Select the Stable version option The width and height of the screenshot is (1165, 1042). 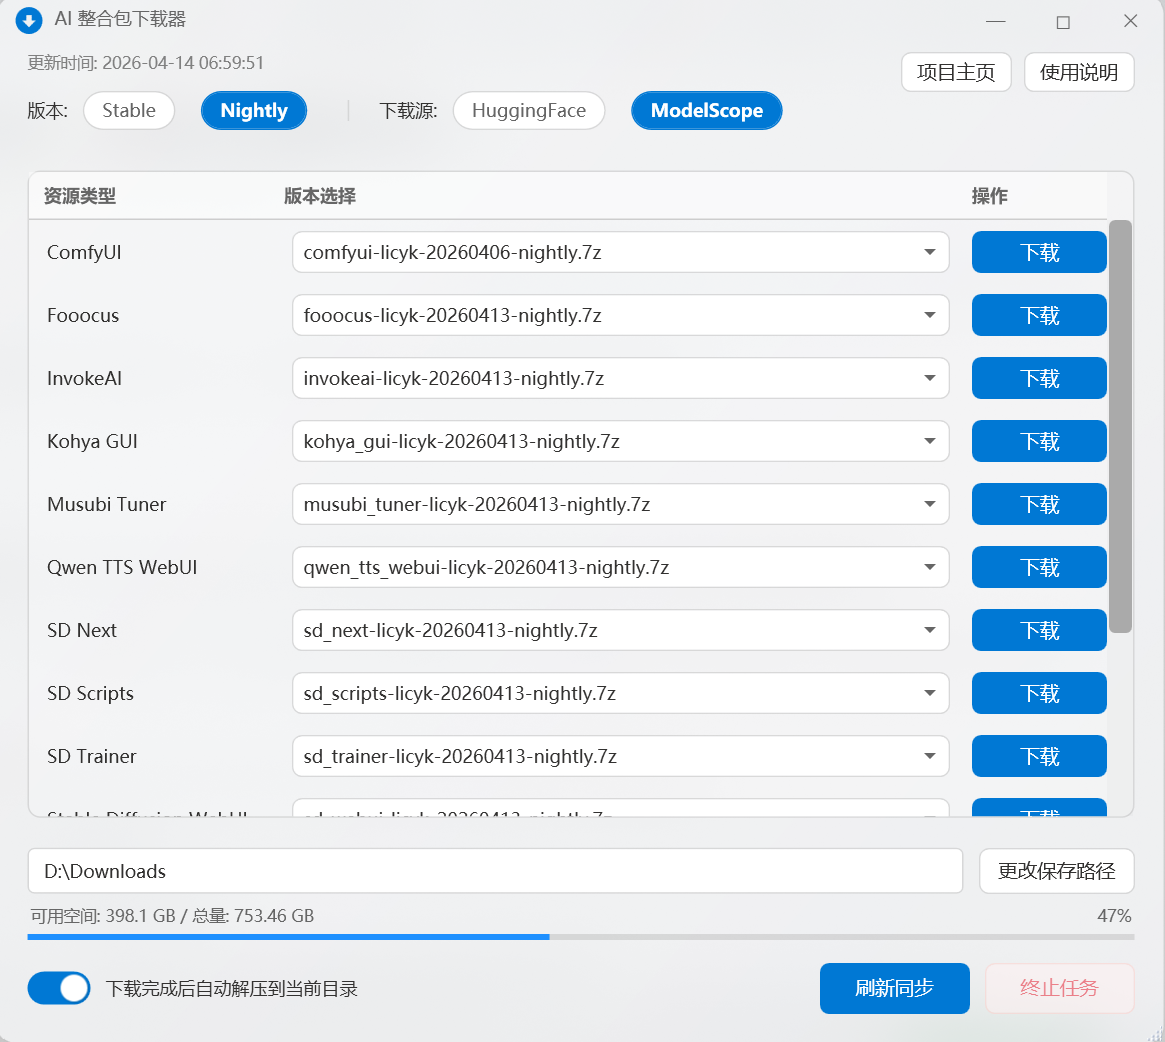129,111
